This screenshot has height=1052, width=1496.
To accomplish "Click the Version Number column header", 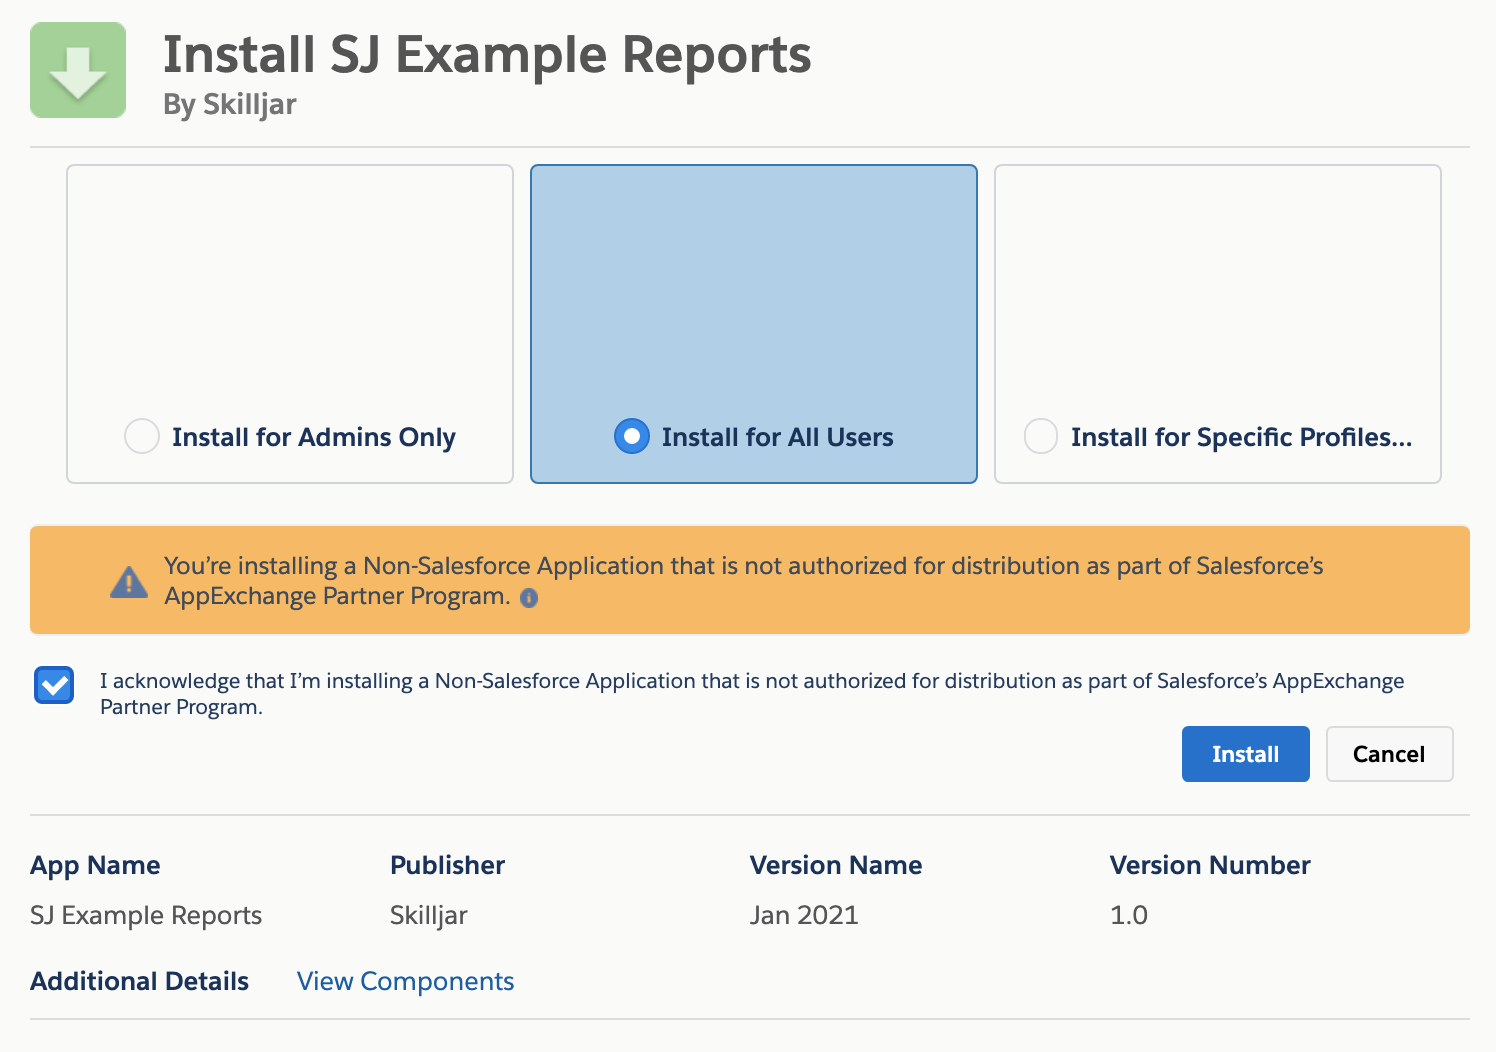I will [1209, 865].
